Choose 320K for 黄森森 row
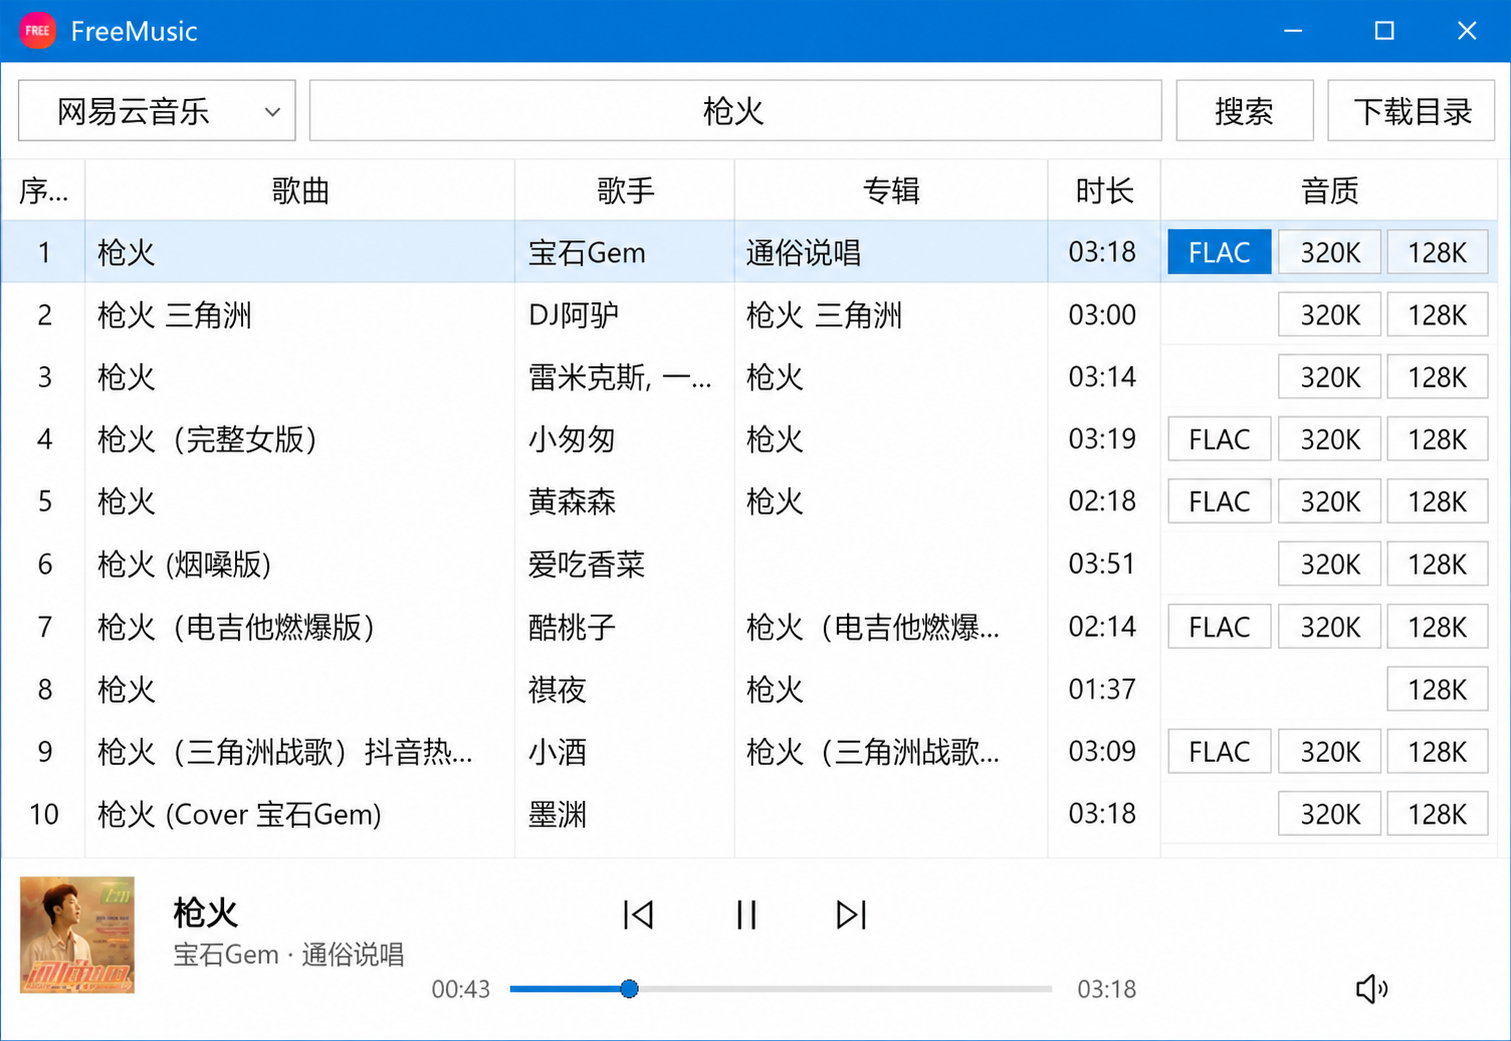The image size is (1511, 1041). click(1330, 501)
